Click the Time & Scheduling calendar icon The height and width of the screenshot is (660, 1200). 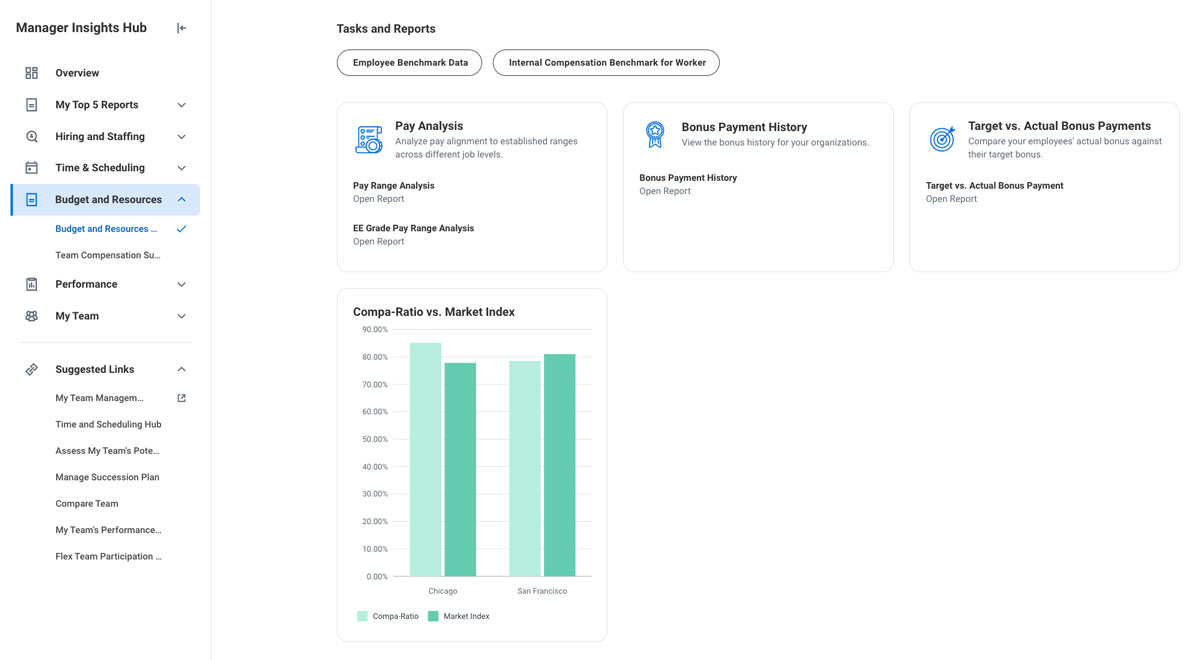pyautogui.click(x=32, y=168)
